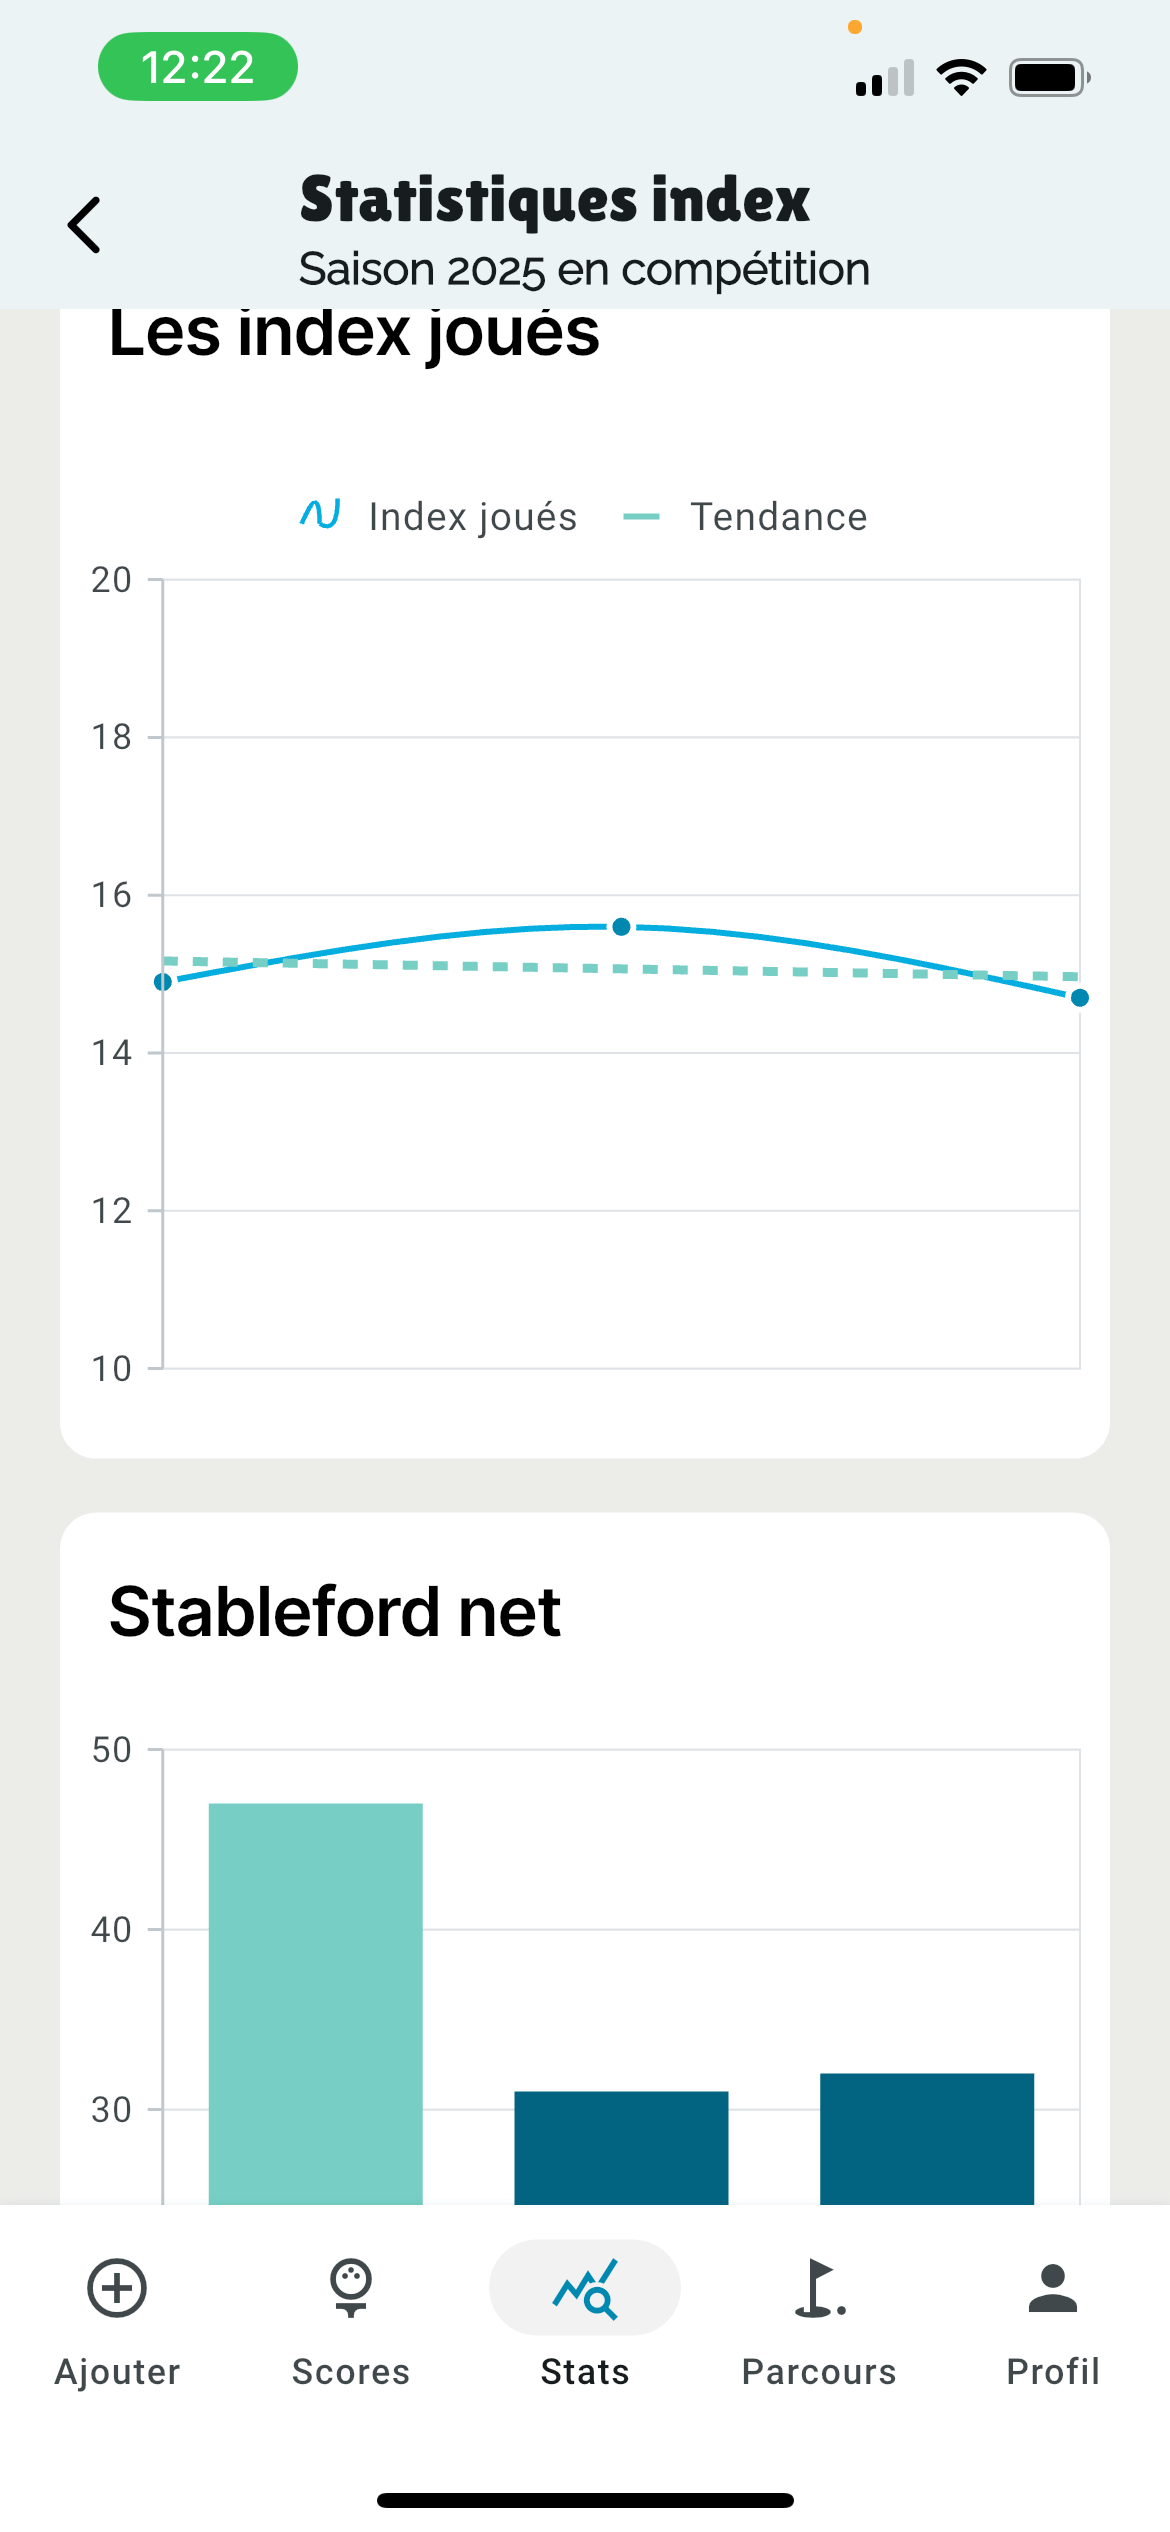Tap the light teal Stableford bar
The image size is (1170, 2532).
(316, 2004)
